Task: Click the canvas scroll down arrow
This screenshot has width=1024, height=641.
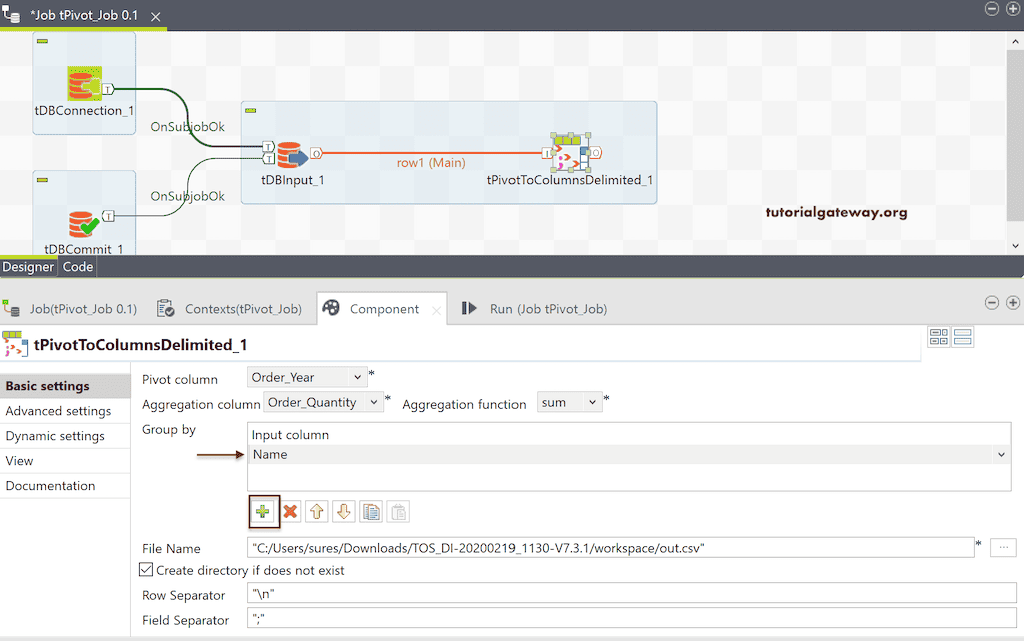Action: 1016,245
